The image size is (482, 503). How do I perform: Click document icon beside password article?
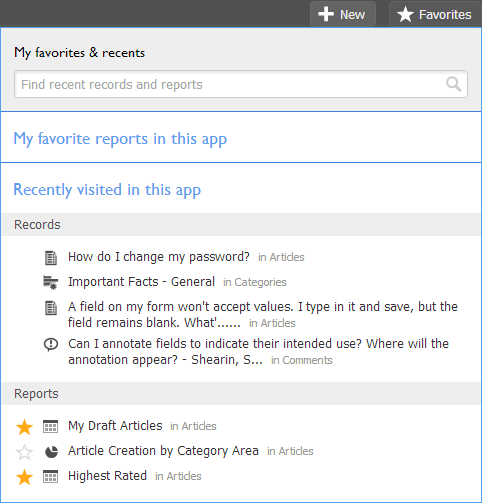(51, 258)
